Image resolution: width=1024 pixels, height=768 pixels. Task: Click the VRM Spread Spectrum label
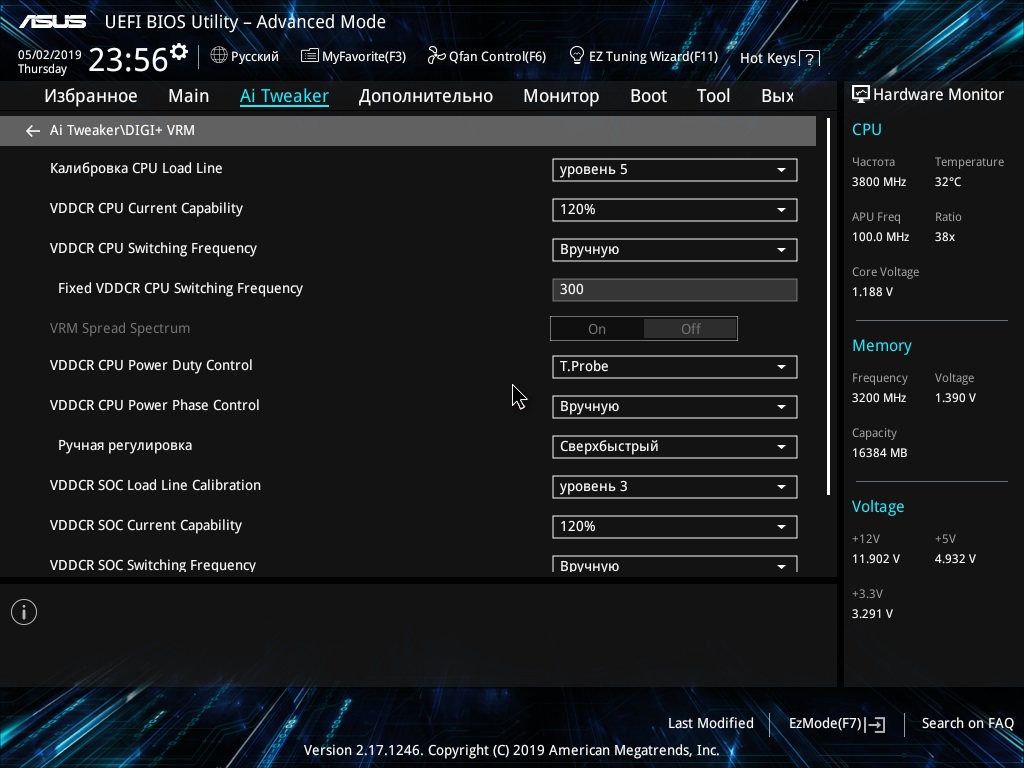tap(120, 328)
